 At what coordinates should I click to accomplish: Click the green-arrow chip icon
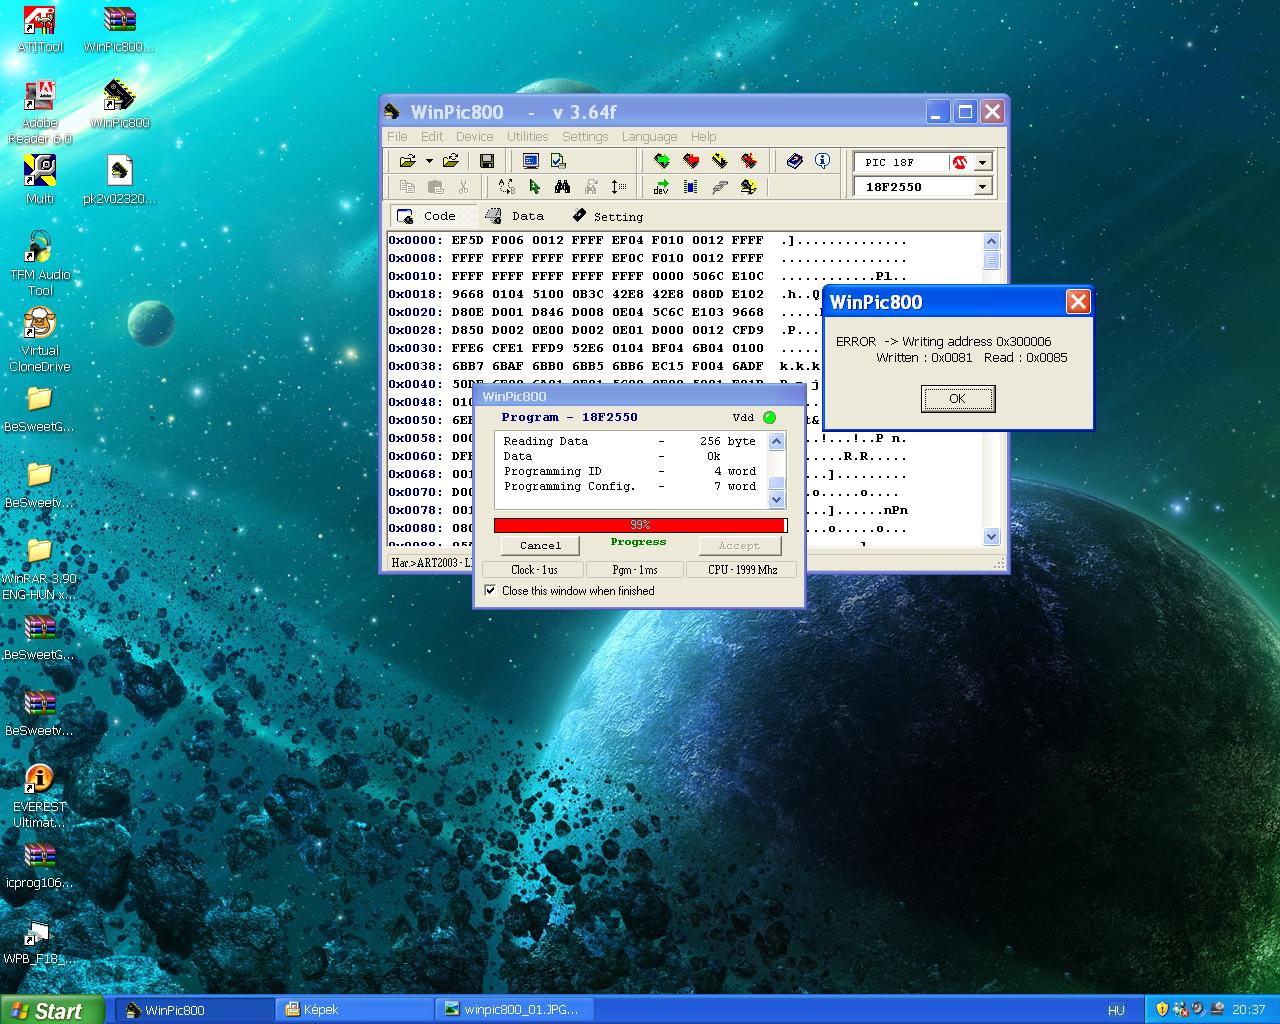662,161
